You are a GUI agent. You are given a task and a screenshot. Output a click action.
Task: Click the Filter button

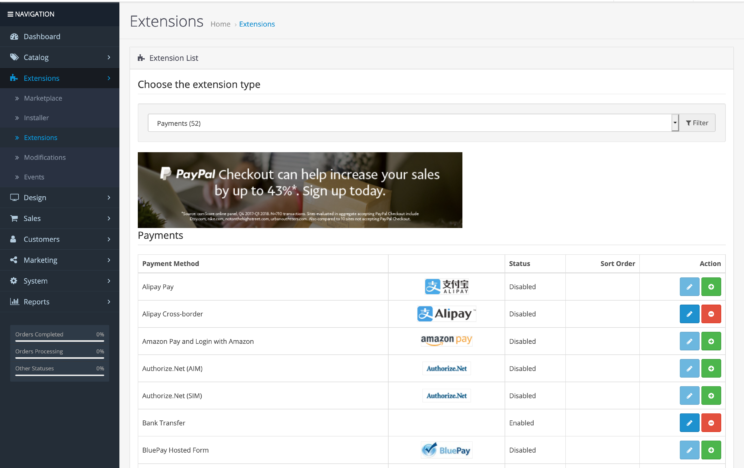(697, 123)
